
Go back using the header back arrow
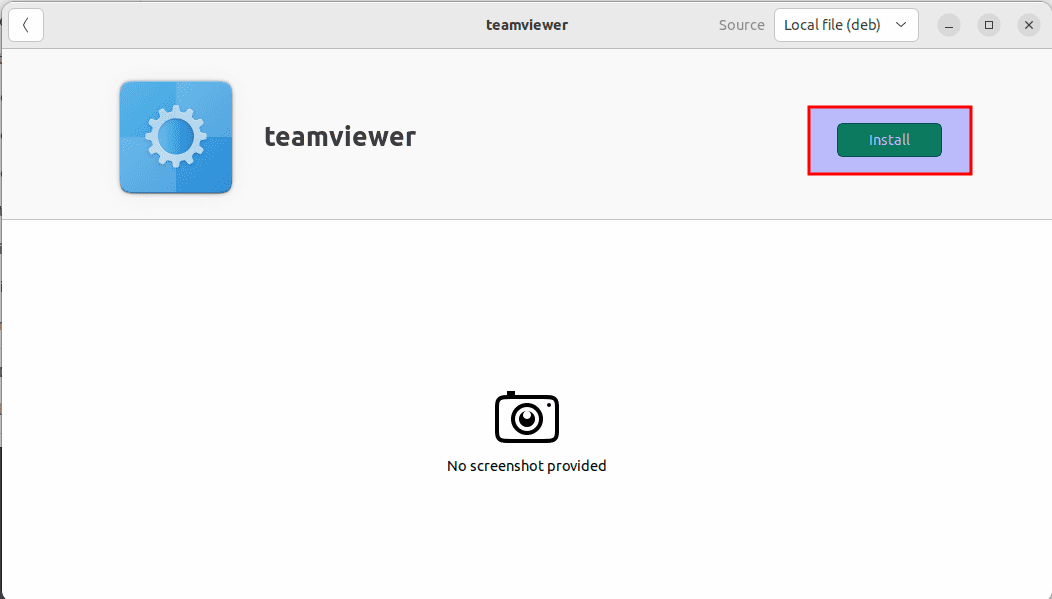[x=26, y=25]
